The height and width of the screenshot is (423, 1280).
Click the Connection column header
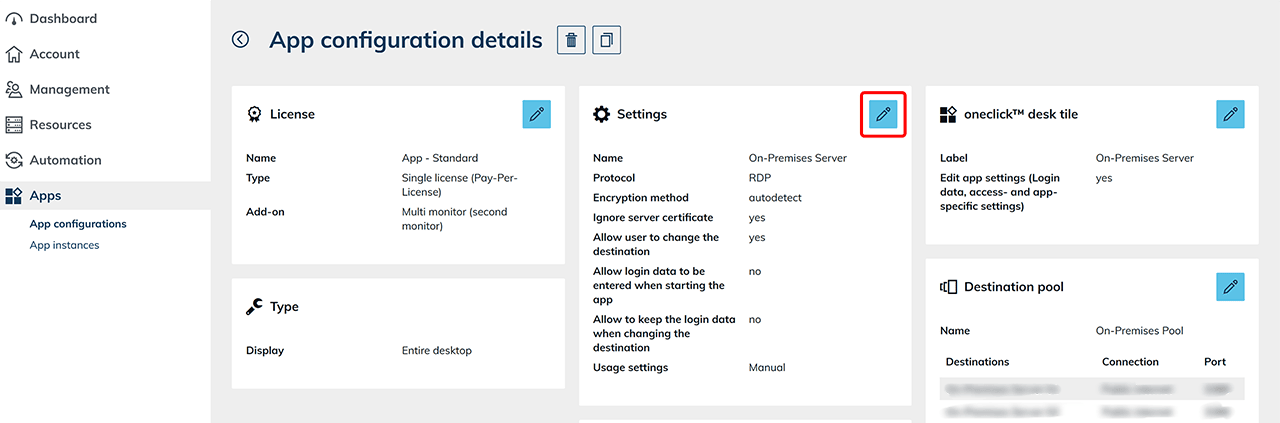pyautogui.click(x=1130, y=362)
